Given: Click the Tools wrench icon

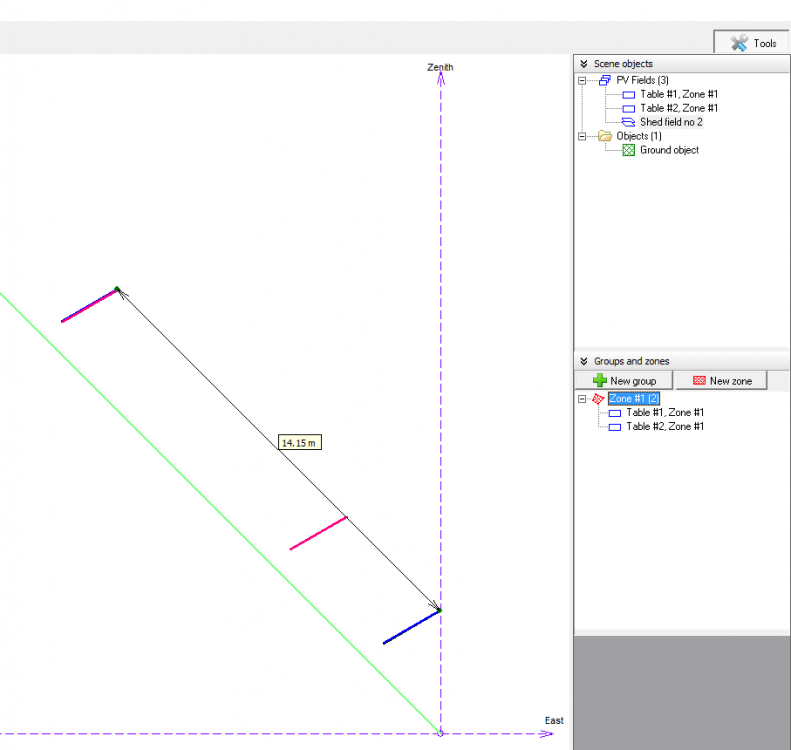Looking at the screenshot, I should [739, 43].
